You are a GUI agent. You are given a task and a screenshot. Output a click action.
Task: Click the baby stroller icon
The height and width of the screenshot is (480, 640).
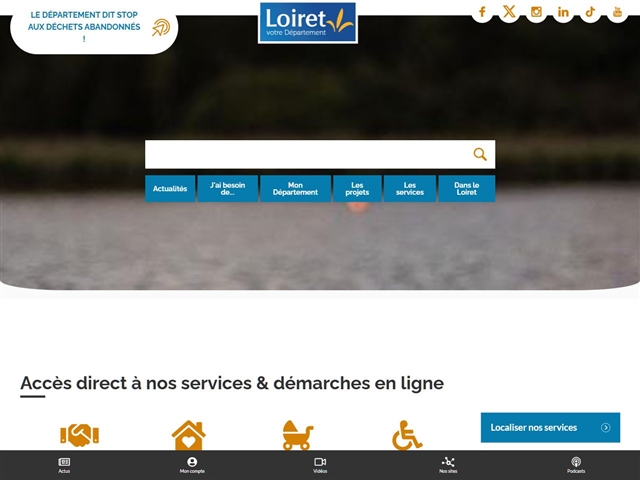[x=298, y=435]
